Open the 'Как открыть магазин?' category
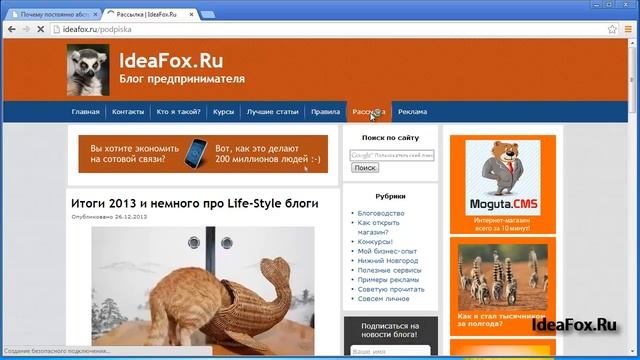This screenshot has width=640, height=360. (x=378, y=227)
